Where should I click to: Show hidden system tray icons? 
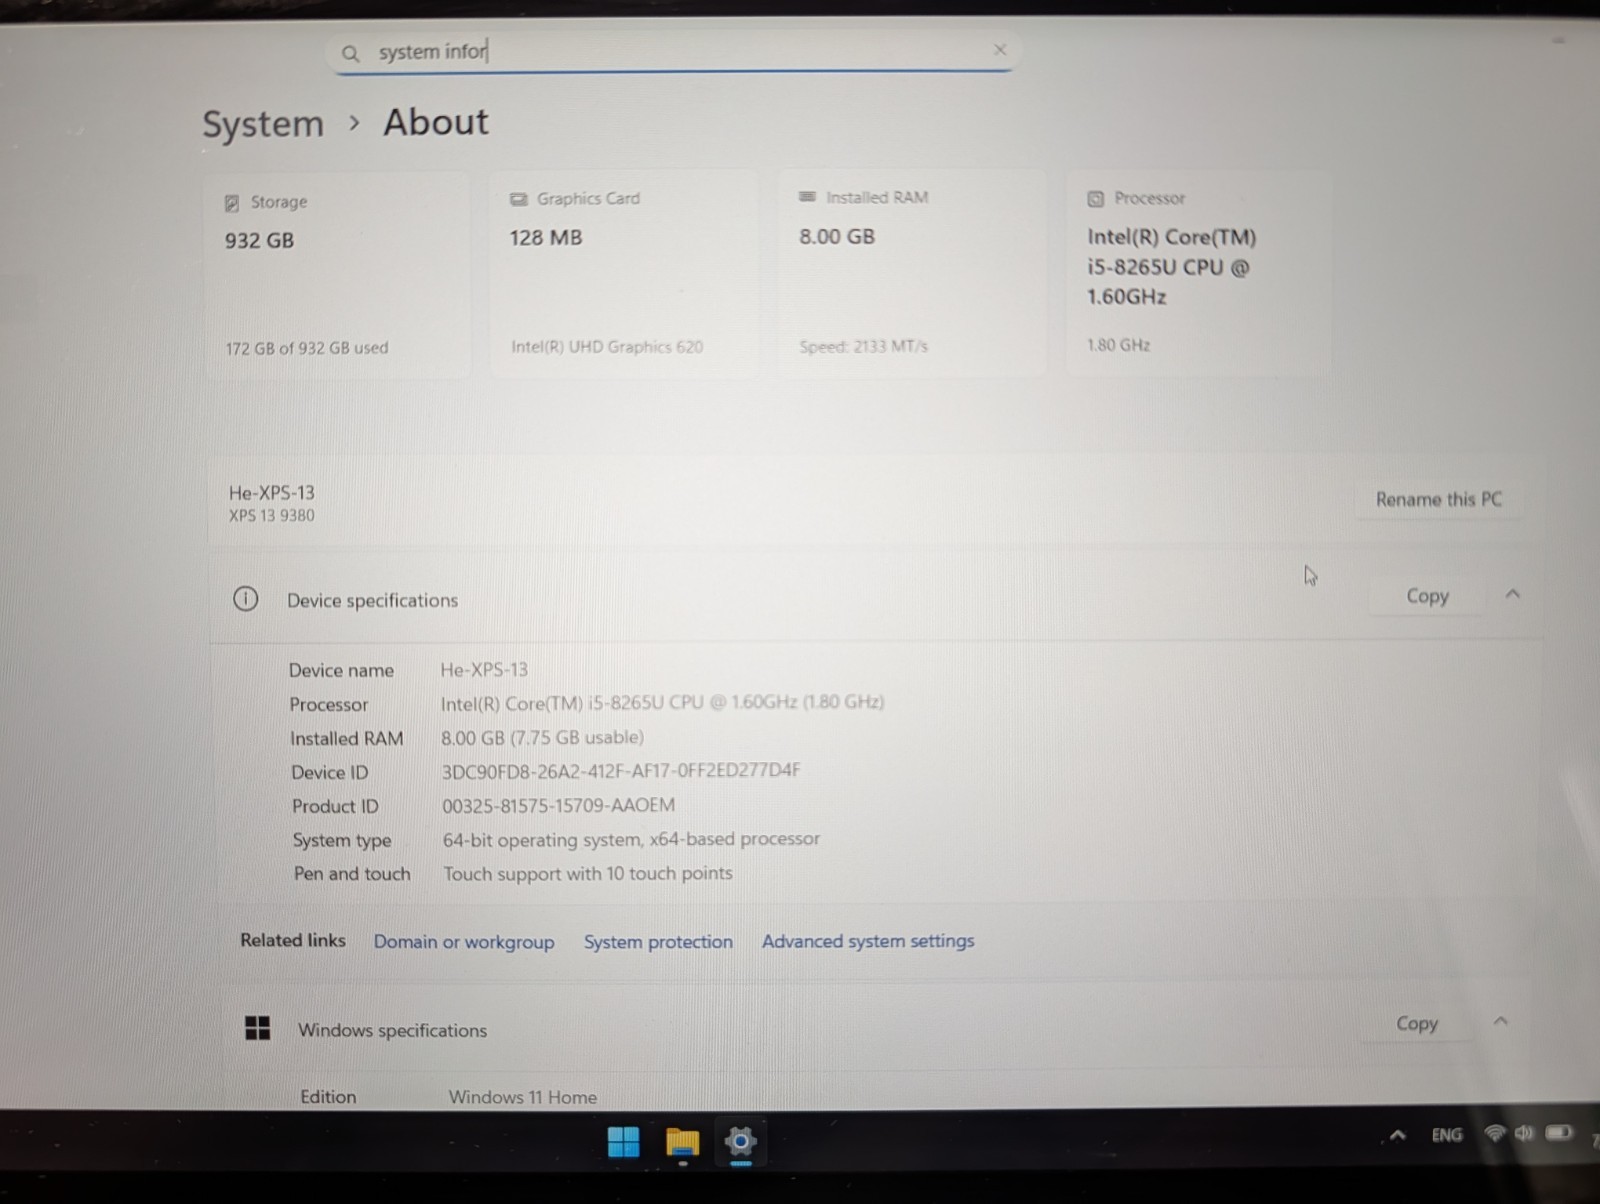[x=1398, y=1135]
